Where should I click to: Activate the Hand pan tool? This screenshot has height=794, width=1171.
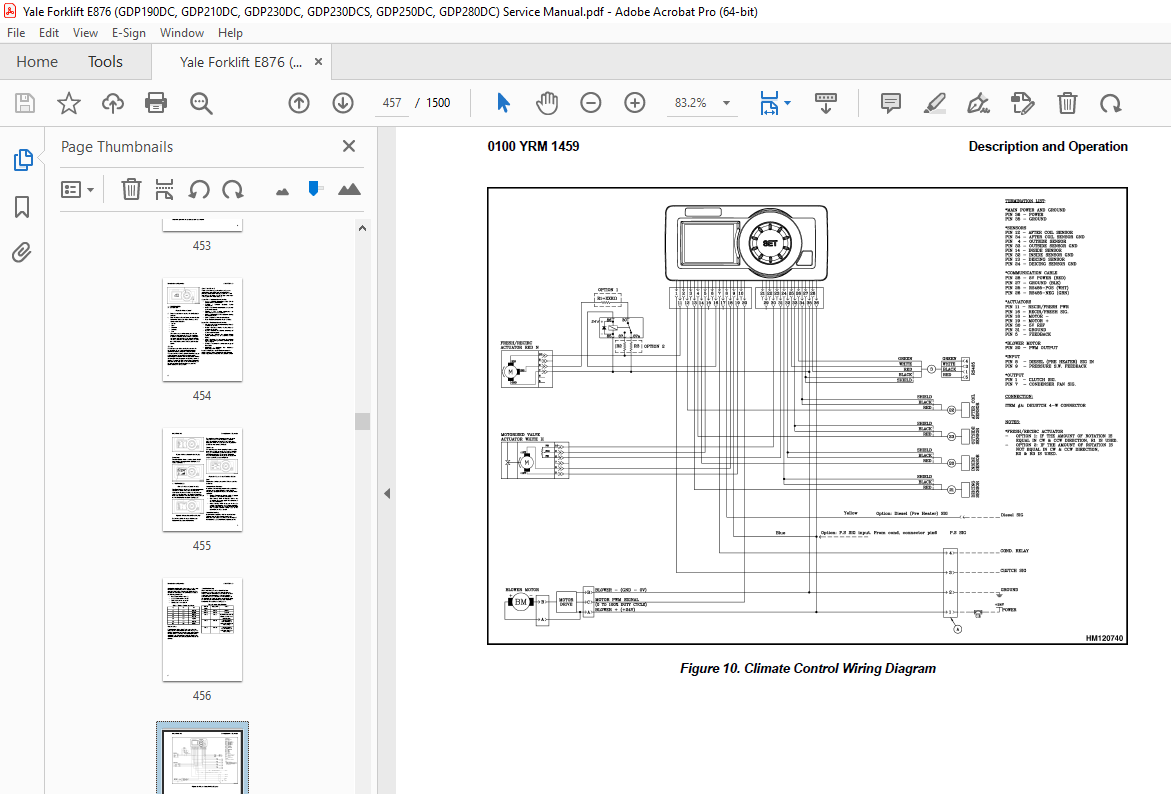coord(547,103)
